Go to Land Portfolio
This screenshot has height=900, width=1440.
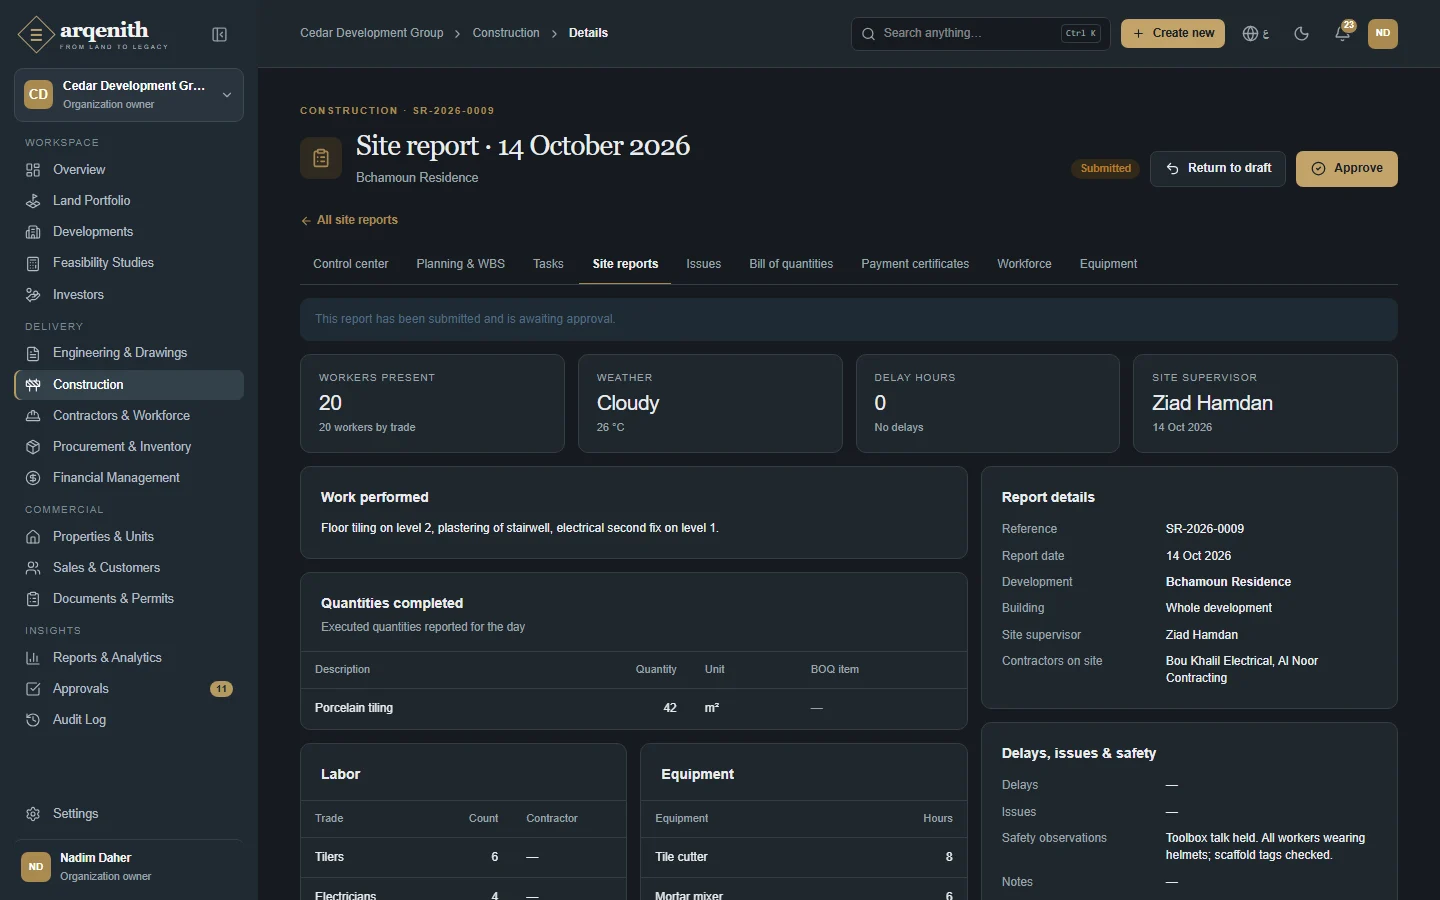pyautogui.click(x=129, y=201)
